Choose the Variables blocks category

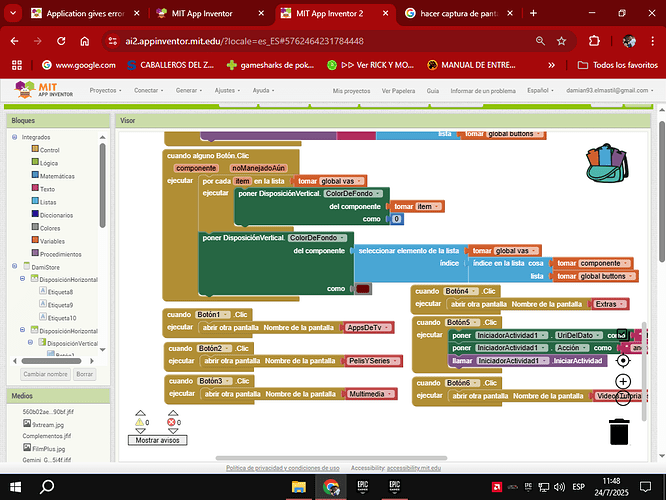55,241
